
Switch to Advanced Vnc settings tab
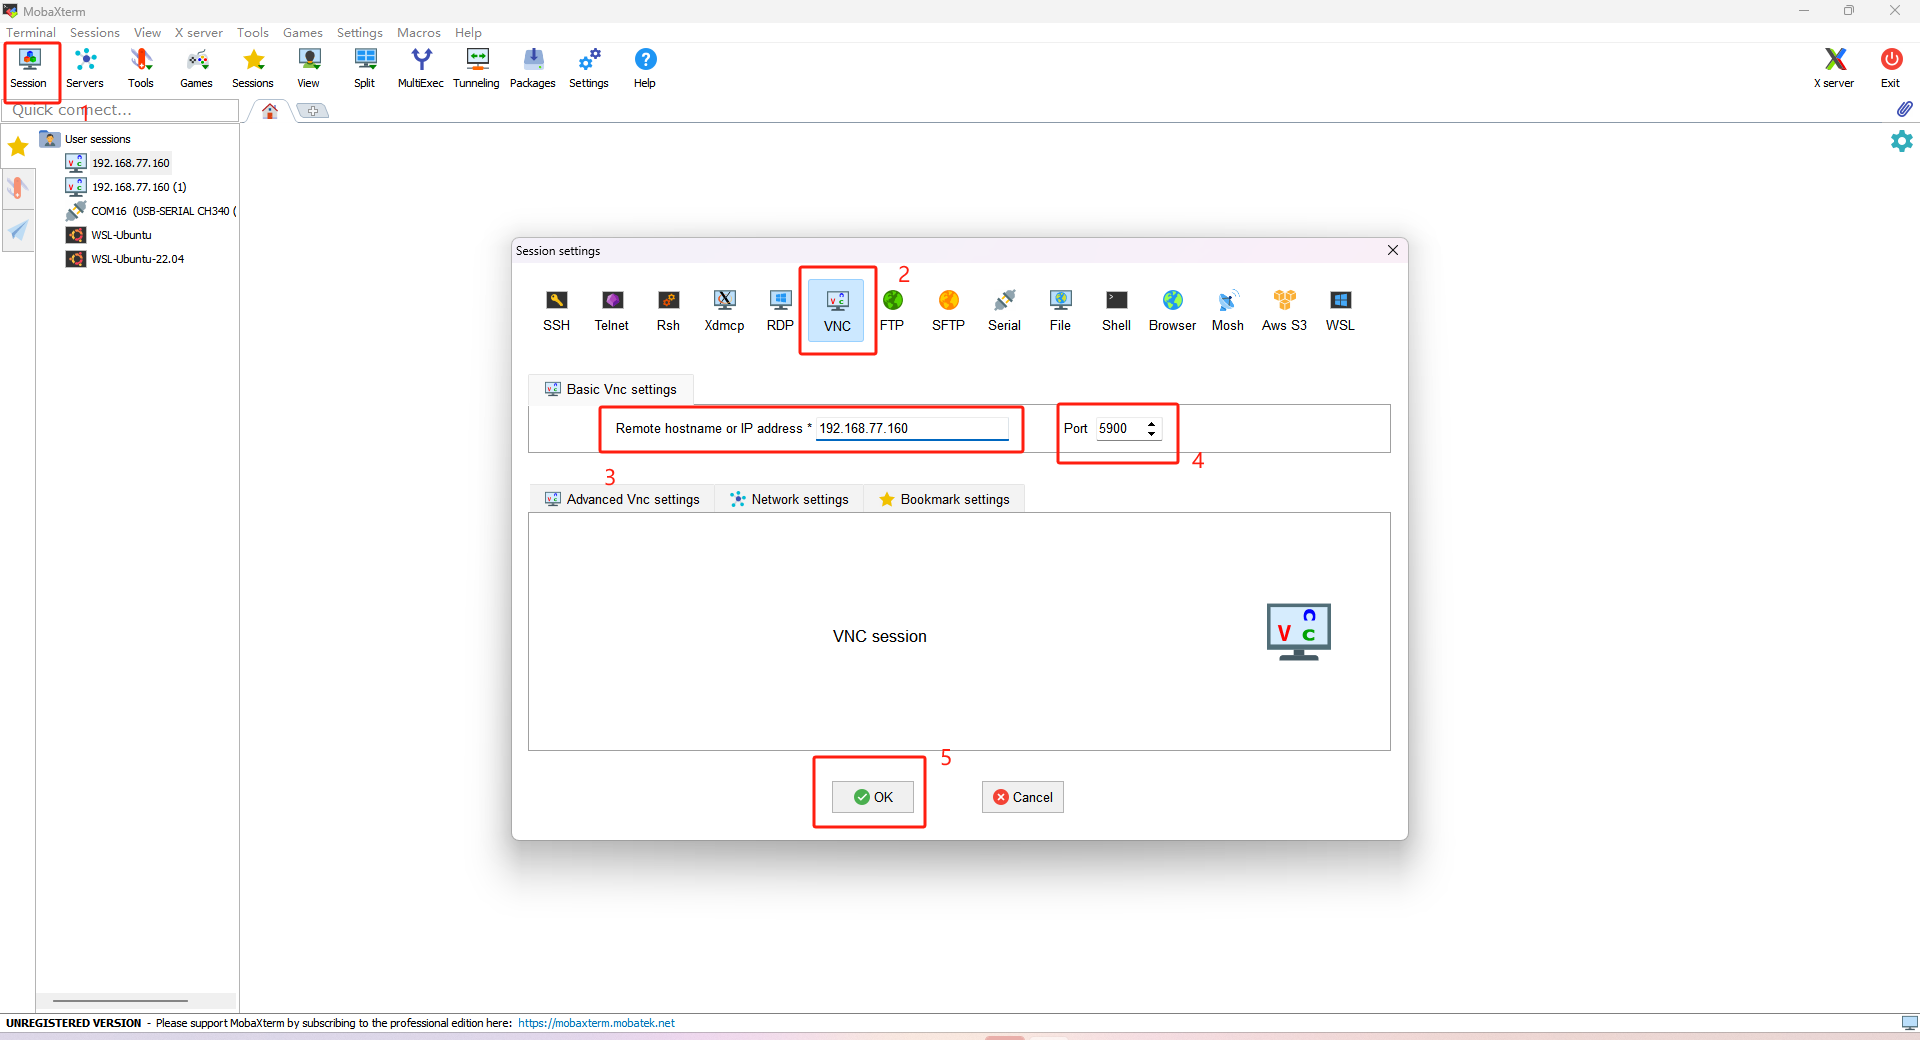pos(622,499)
